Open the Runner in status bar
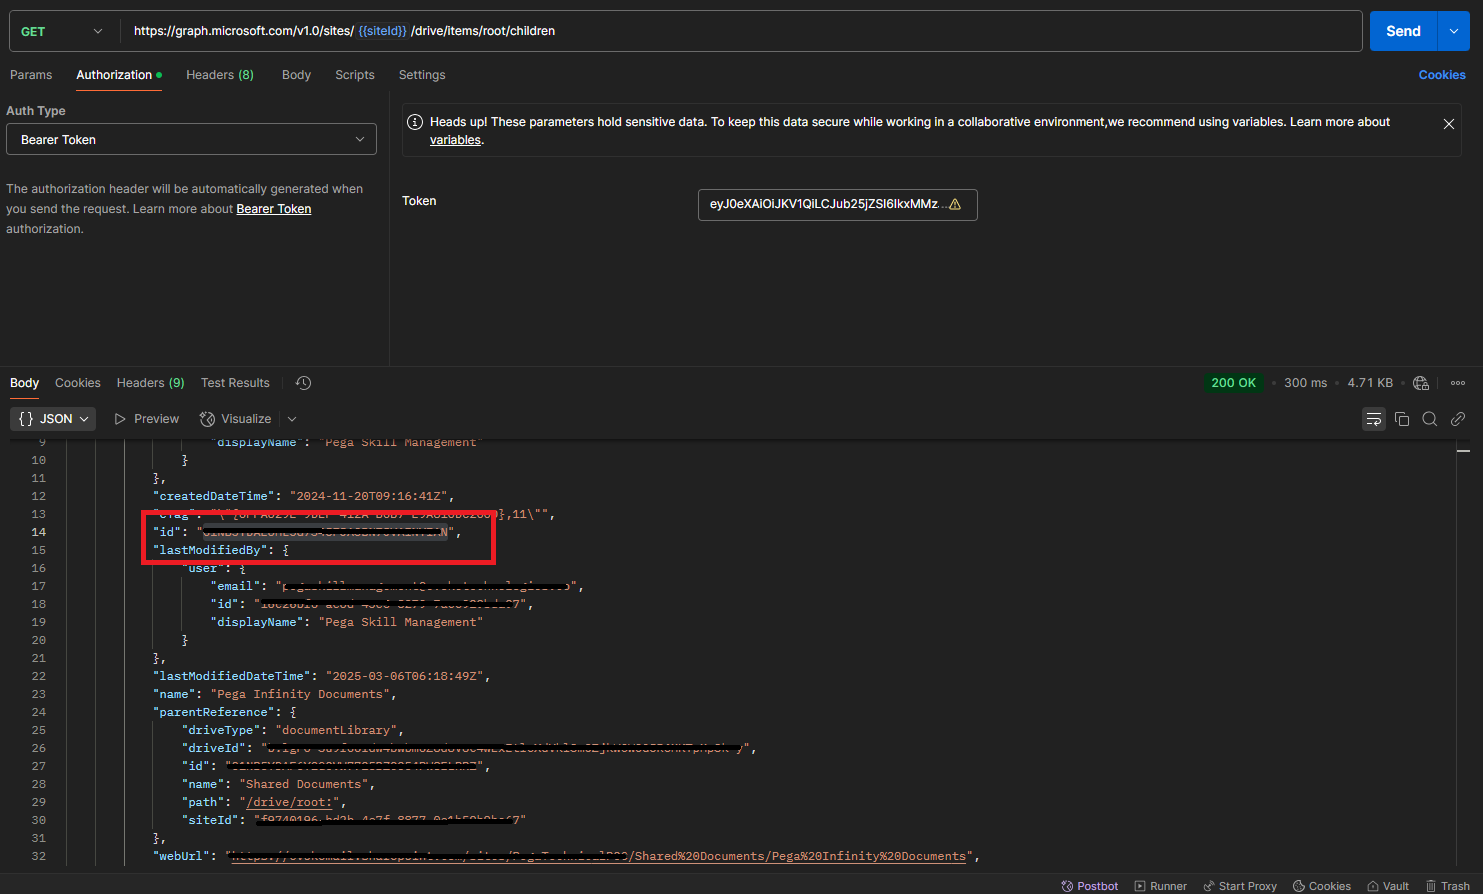Viewport: 1483px width, 894px height. coord(1161,886)
